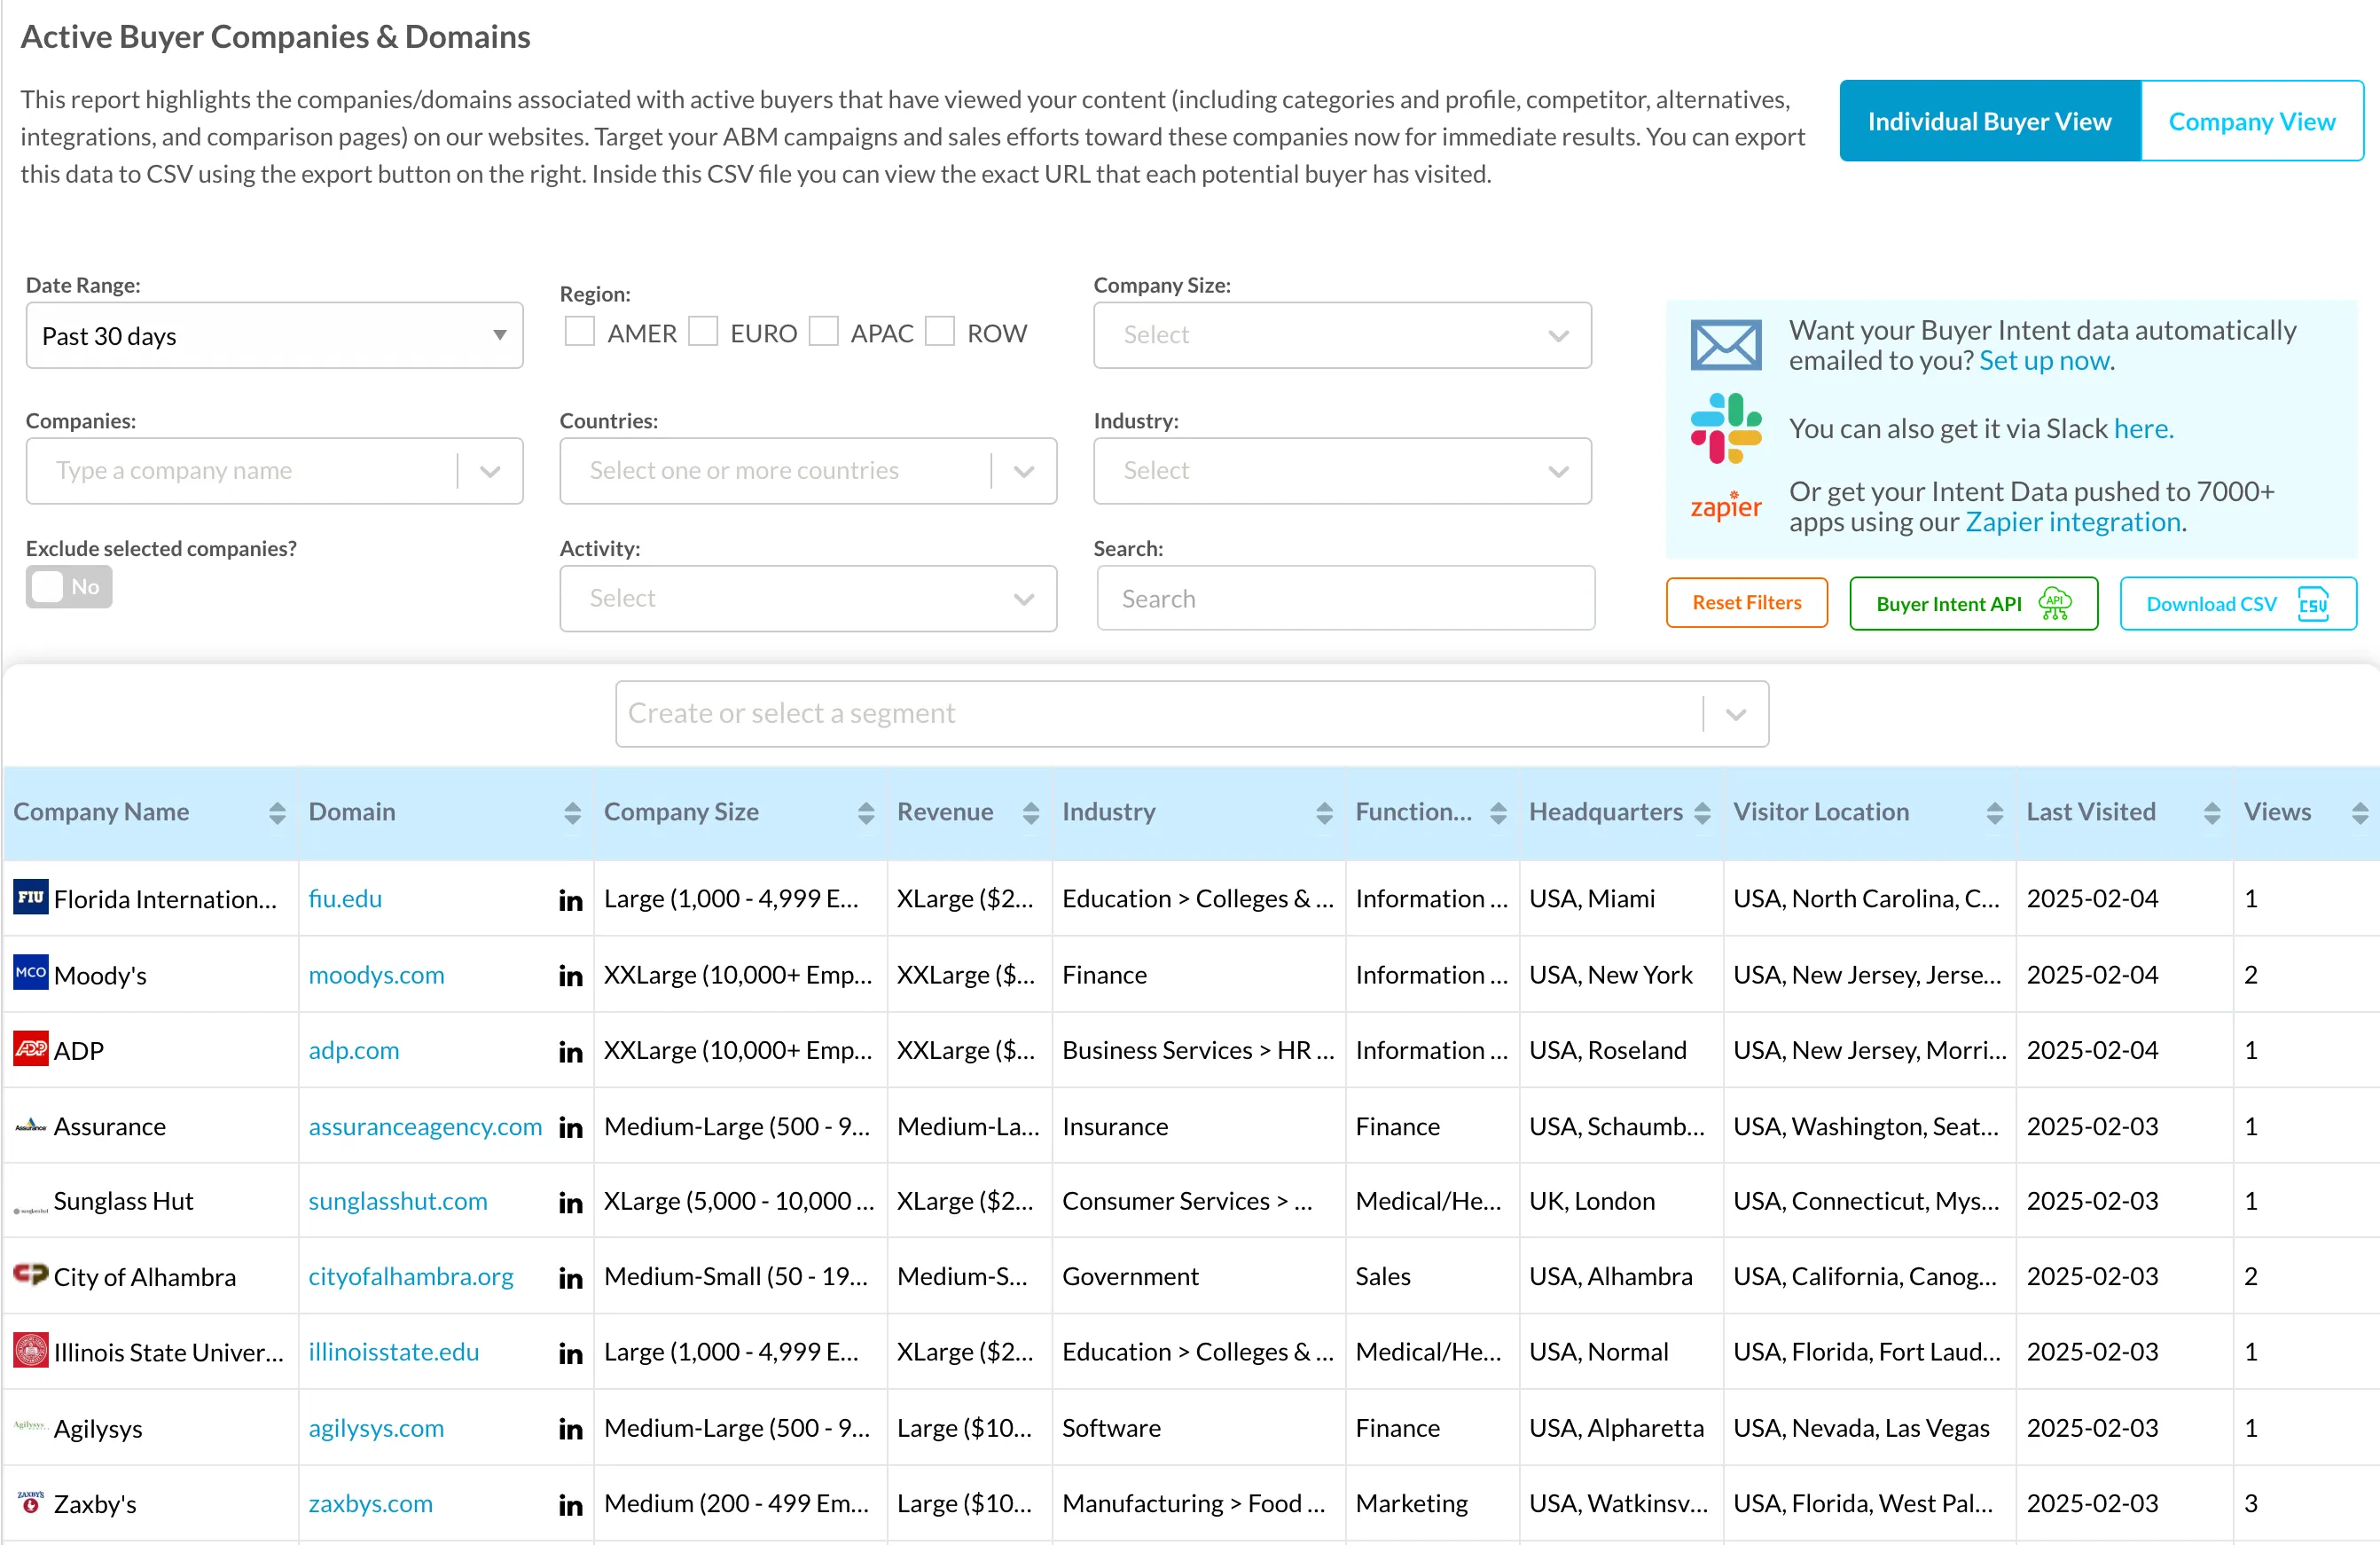Expand the Countries selector
The width and height of the screenshot is (2380, 1545).
(x=1024, y=471)
